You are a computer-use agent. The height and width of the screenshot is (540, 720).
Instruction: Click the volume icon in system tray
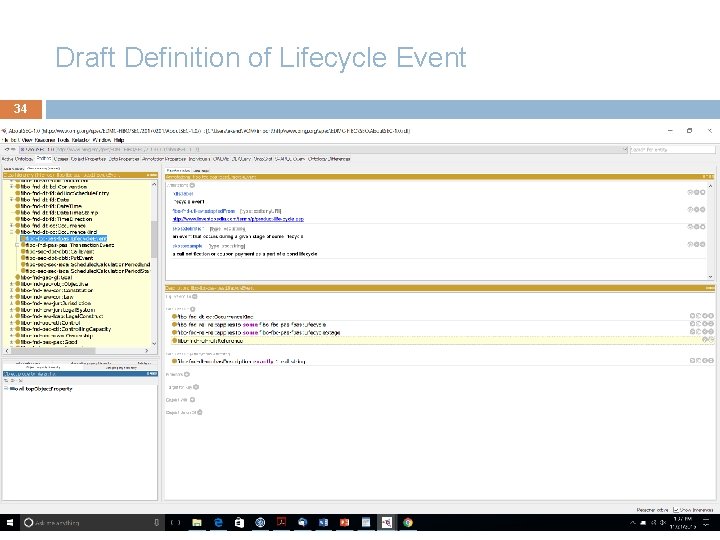click(x=663, y=523)
